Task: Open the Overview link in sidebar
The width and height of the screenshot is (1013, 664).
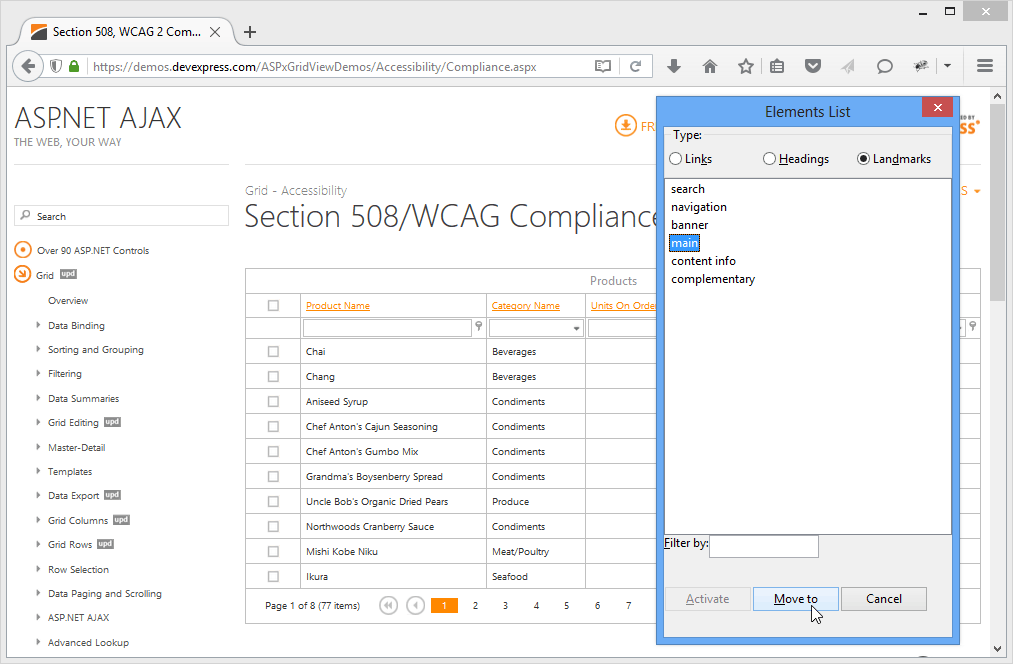Action: [x=68, y=300]
